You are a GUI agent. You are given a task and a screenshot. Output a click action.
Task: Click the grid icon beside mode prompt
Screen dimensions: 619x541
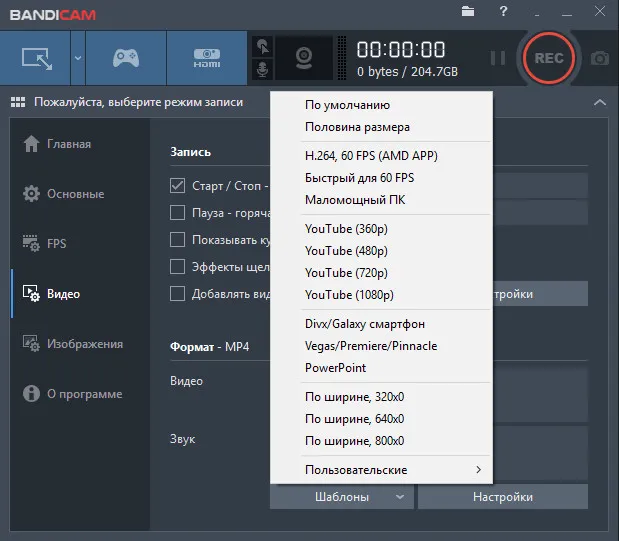coord(18,102)
